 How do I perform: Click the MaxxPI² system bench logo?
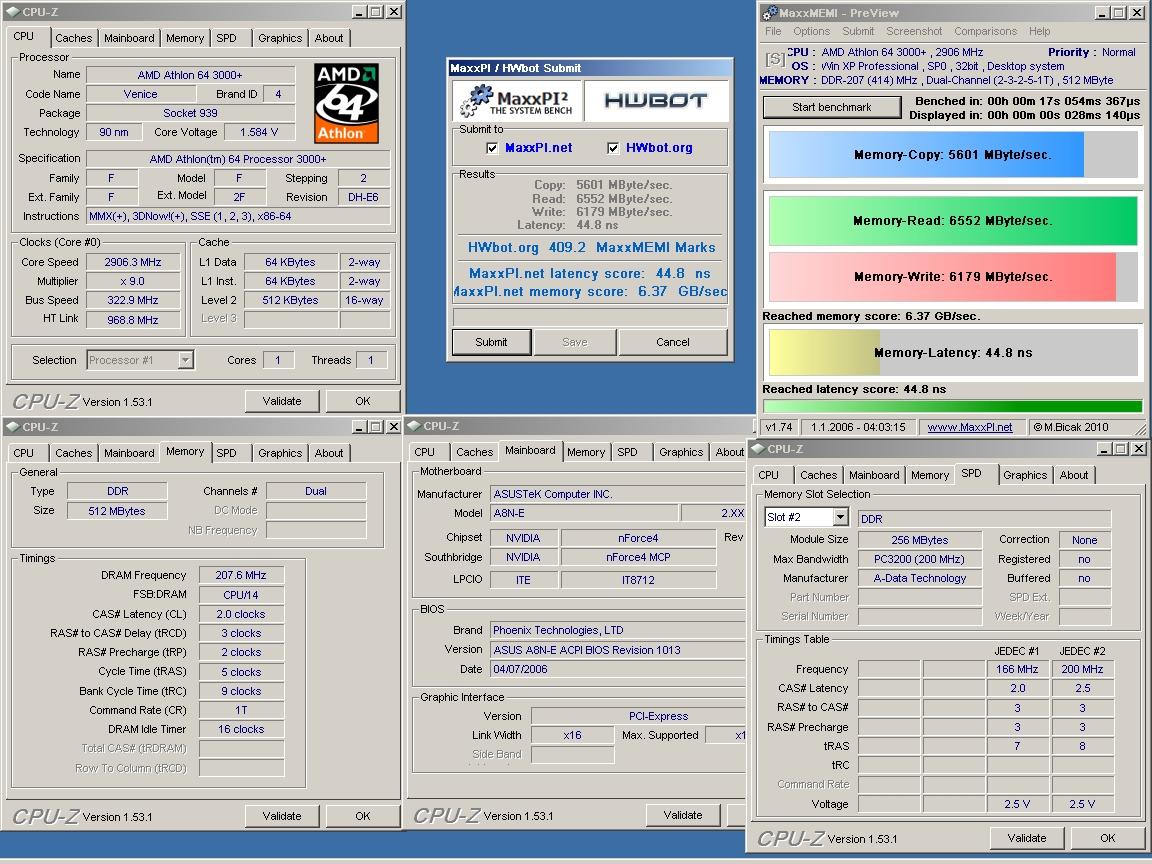click(517, 101)
